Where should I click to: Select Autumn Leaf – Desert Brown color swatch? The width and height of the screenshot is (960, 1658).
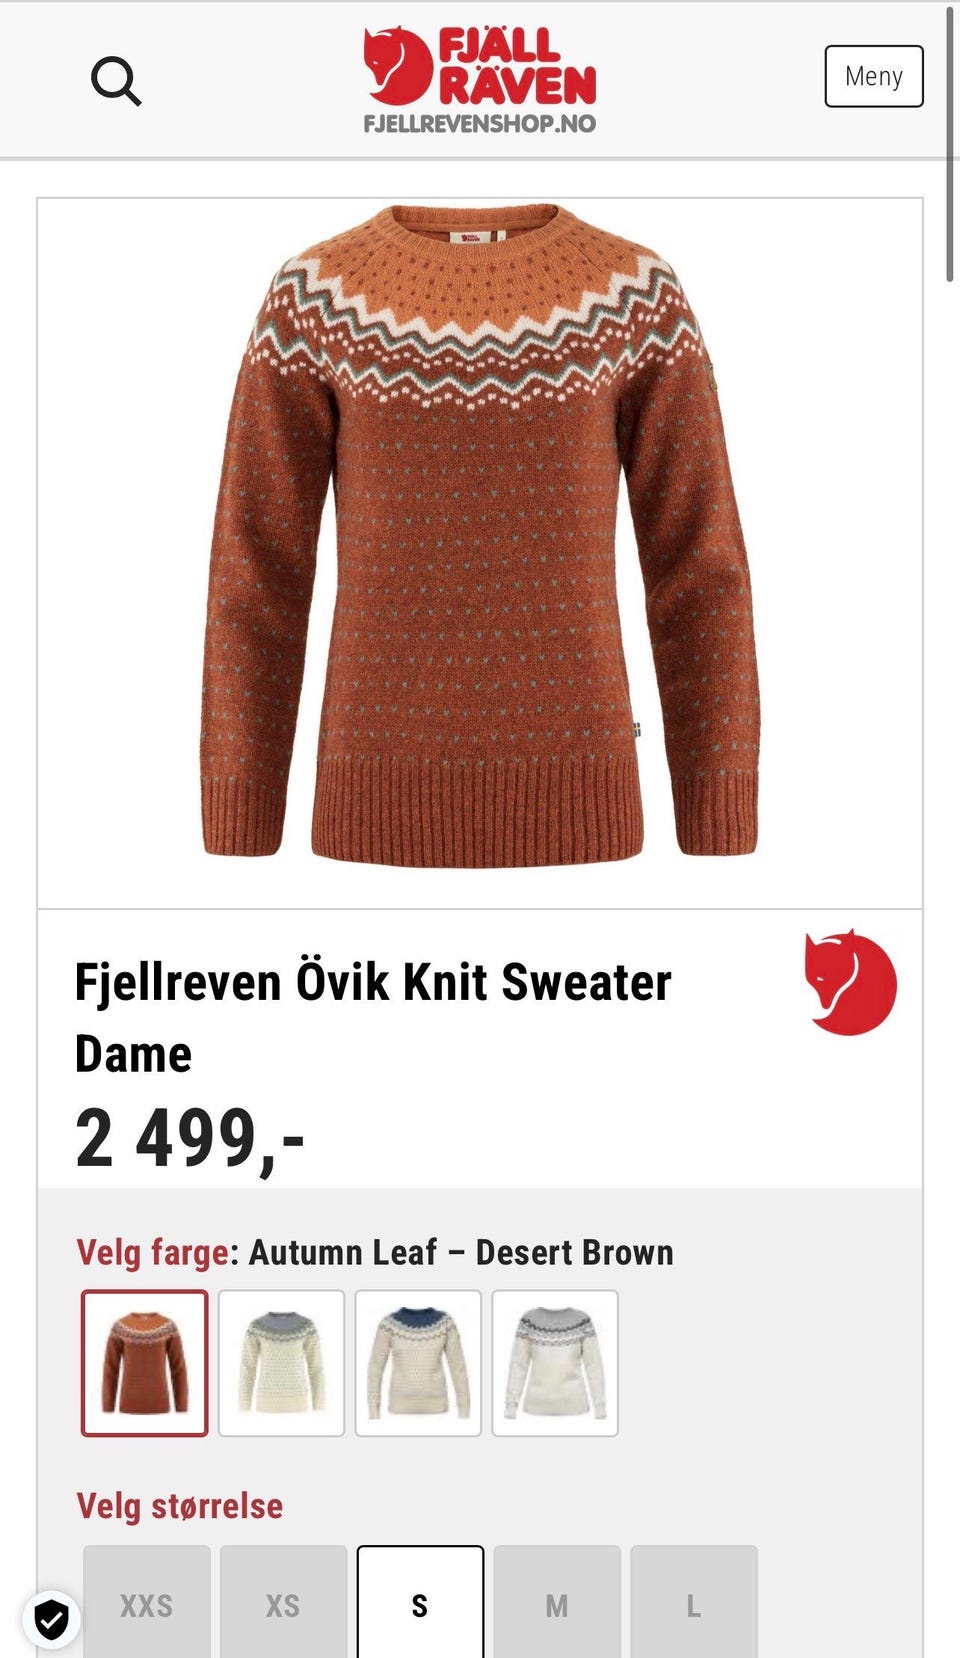pos(145,1363)
